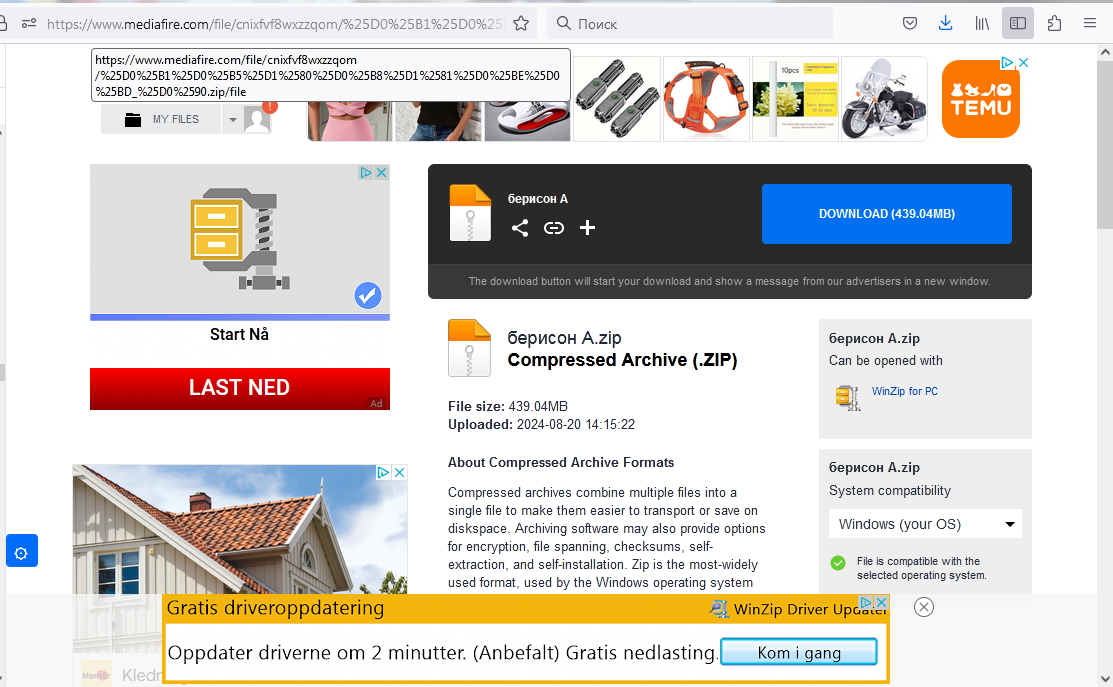Screen dimensions: 1113x687
Task: Open the extensions puzzle icon
Action: click(x=1054, y=23)
